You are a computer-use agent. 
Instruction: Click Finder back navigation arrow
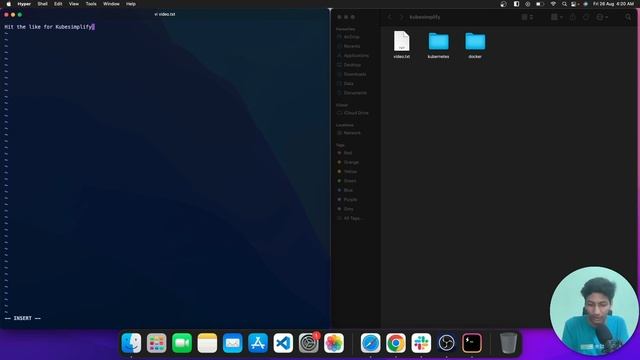[390, 17]
